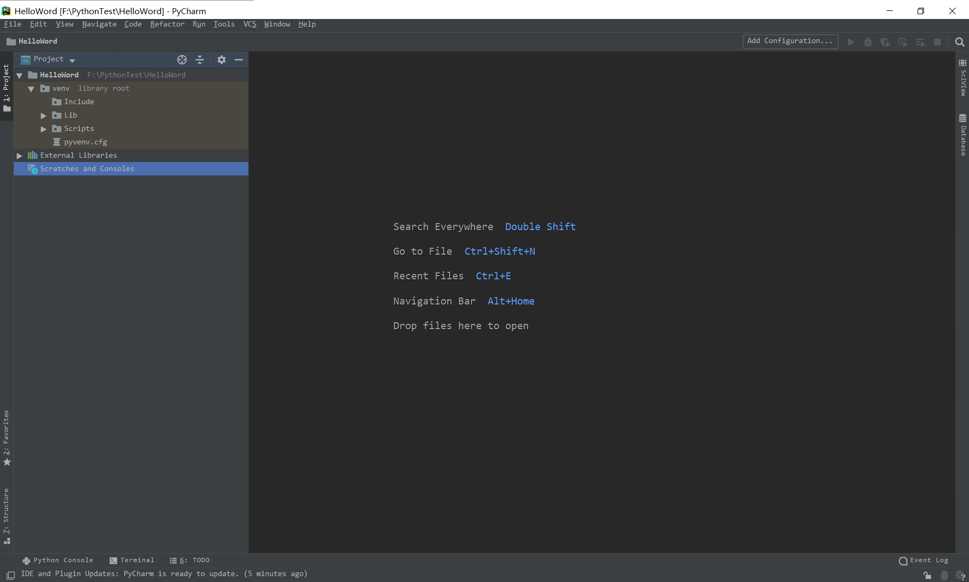Screen dimensions: 969x582
Task: Open the Tools menu
Action: click(224, 24)
